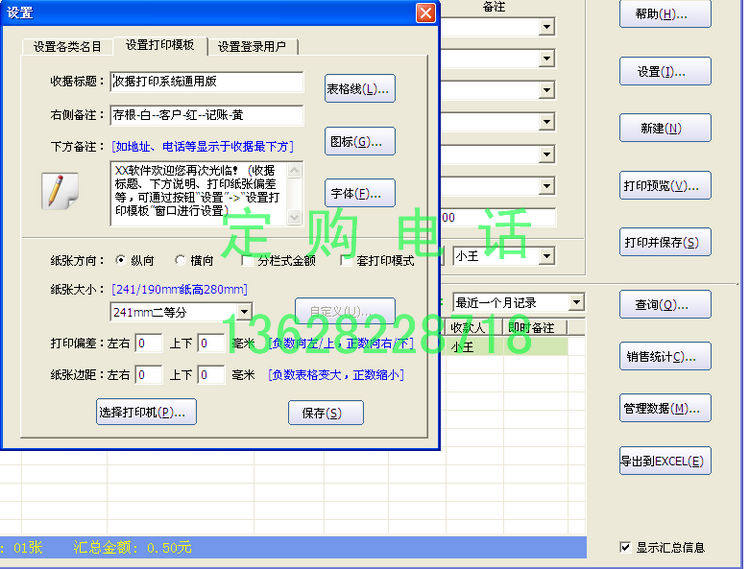Toggle 套打印模式 checkbox
This screenshot has width=750, height=569.
click(x=346, y=261)
